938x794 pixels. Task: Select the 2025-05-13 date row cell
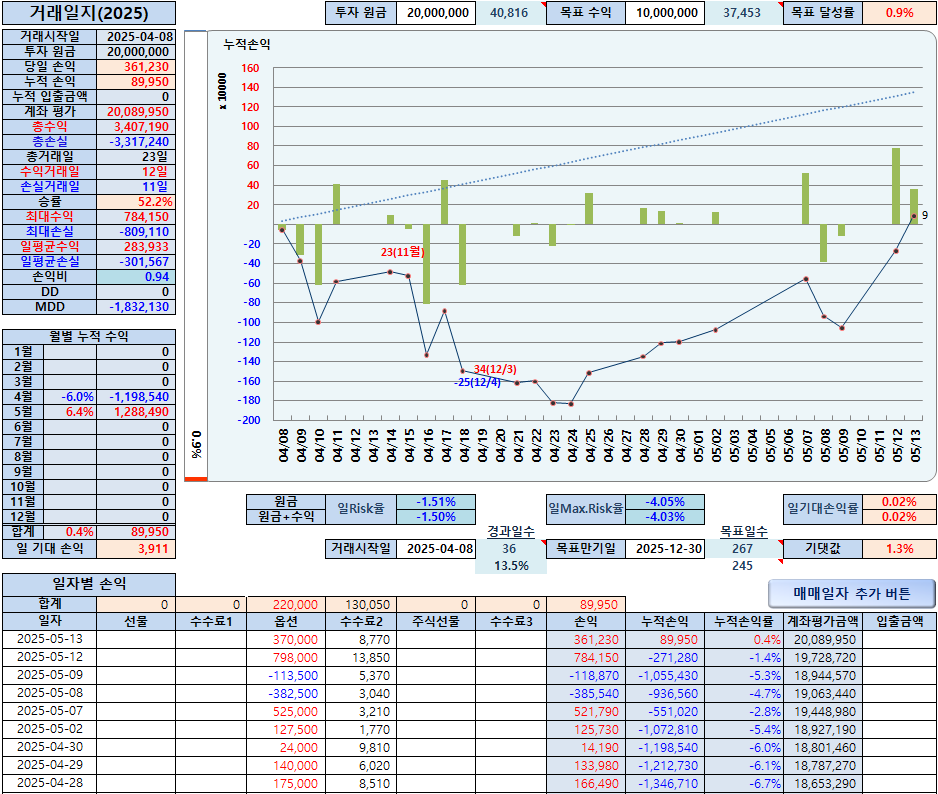50,639
